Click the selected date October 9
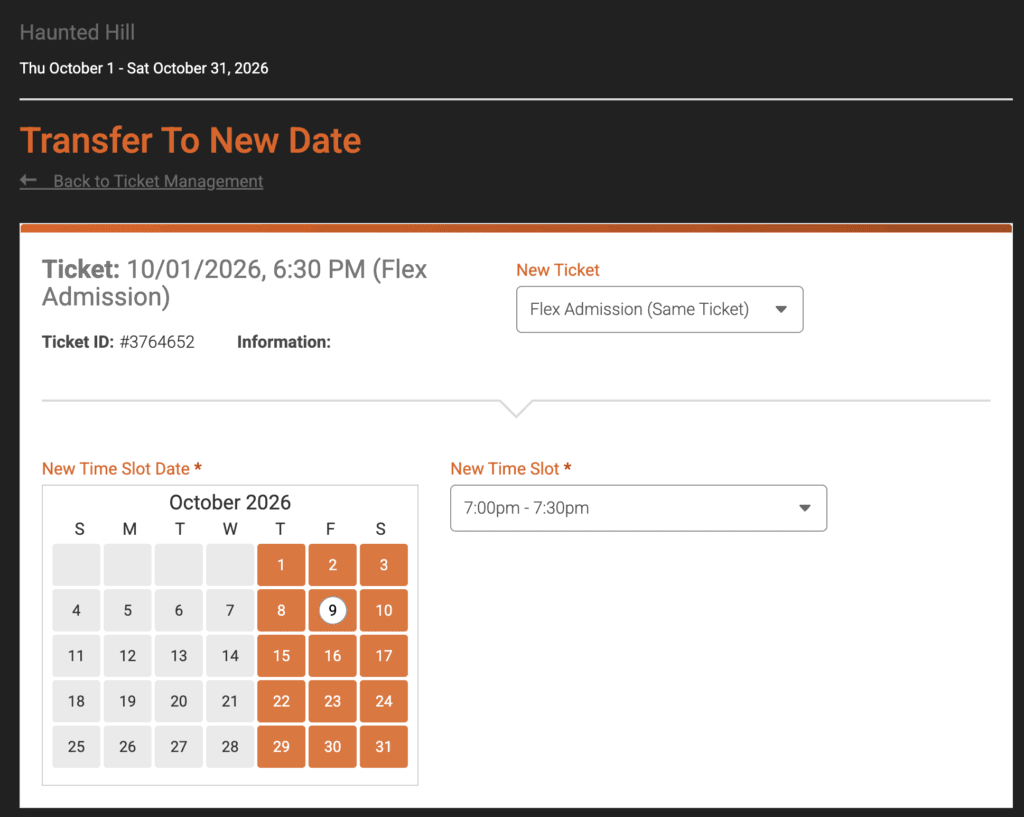Image resolution: width=1024 pixels, height=817 pixels. click(332, 610)
